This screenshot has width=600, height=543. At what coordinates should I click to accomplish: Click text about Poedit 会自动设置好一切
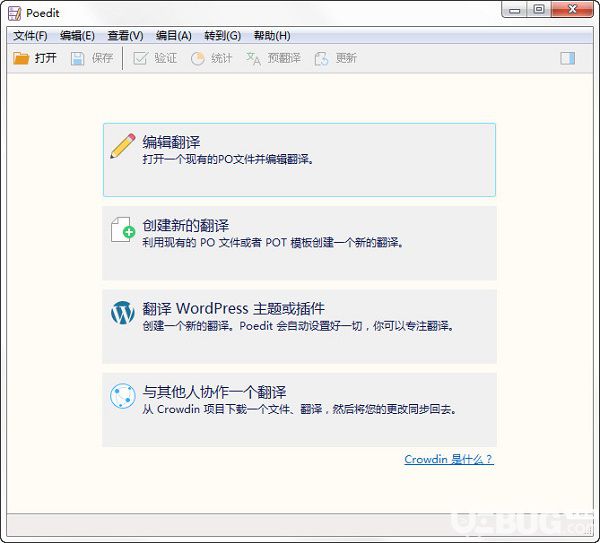coord(298,326)
